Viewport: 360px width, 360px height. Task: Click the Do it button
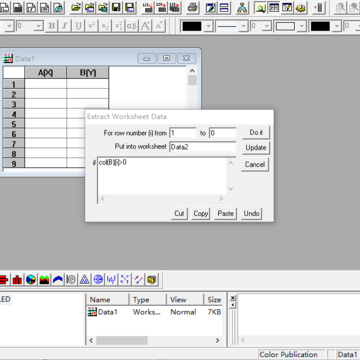pyautogui.click(x=256, y=132)
